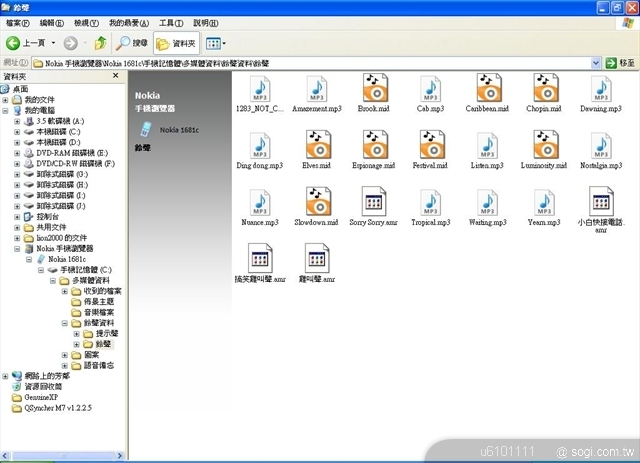Image resolution: width=640 pixels, height=463 pixels.
Task: Collapse the 多媒體資料 folder node
Action: tap(53, 280)
